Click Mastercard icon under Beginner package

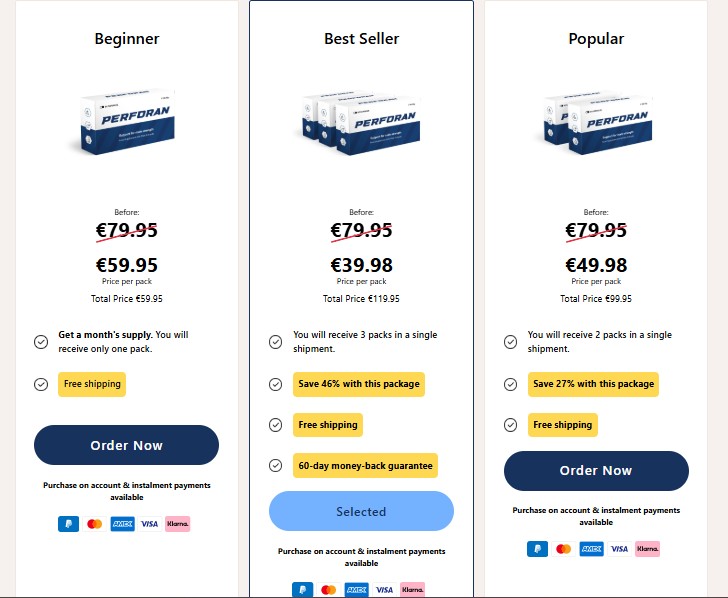[x=95, y=523]
